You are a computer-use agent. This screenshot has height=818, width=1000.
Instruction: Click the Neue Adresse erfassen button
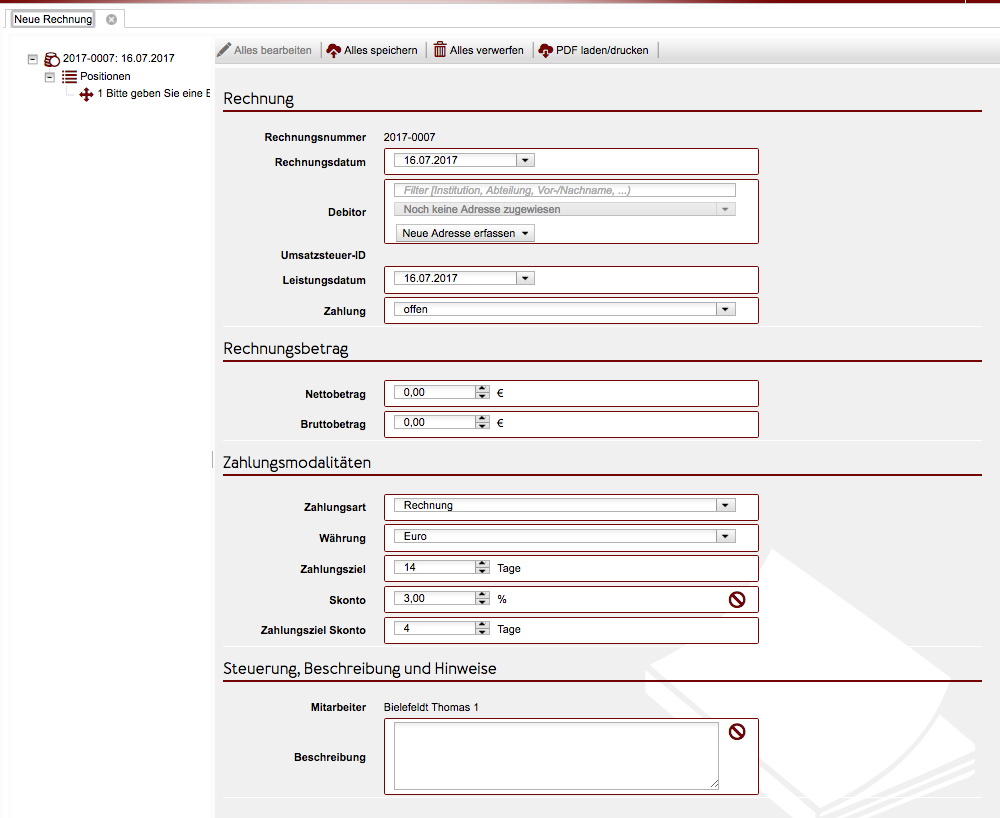coord(465,233)
